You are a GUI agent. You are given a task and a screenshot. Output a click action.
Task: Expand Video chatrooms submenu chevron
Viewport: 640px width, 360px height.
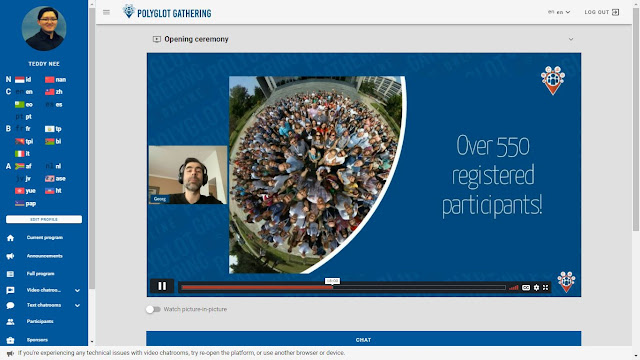coord(78,290)
